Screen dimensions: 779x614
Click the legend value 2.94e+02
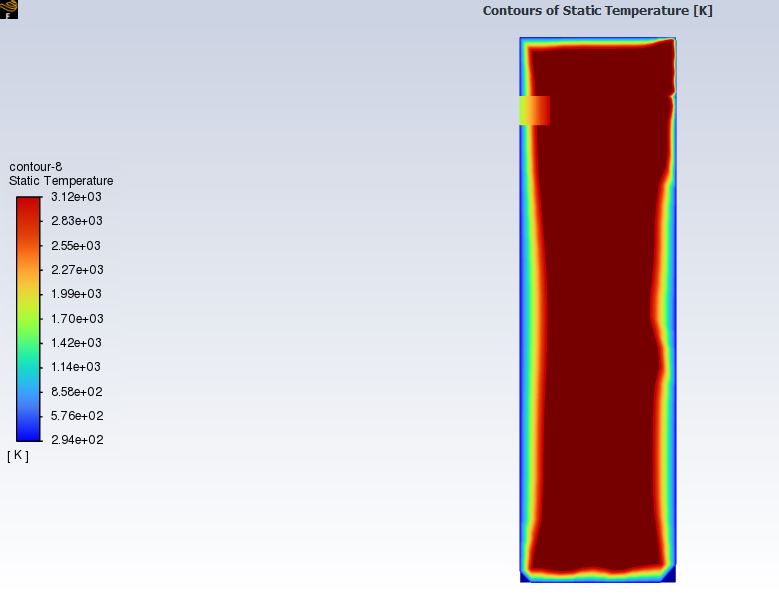click(77, 440)
